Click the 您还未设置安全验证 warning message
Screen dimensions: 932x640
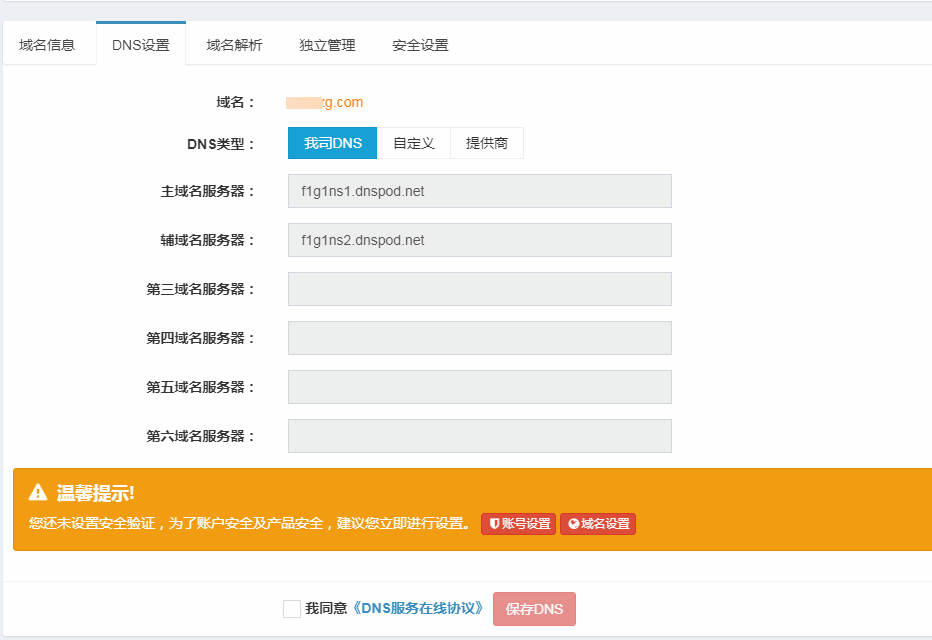(x=249, y=524)
